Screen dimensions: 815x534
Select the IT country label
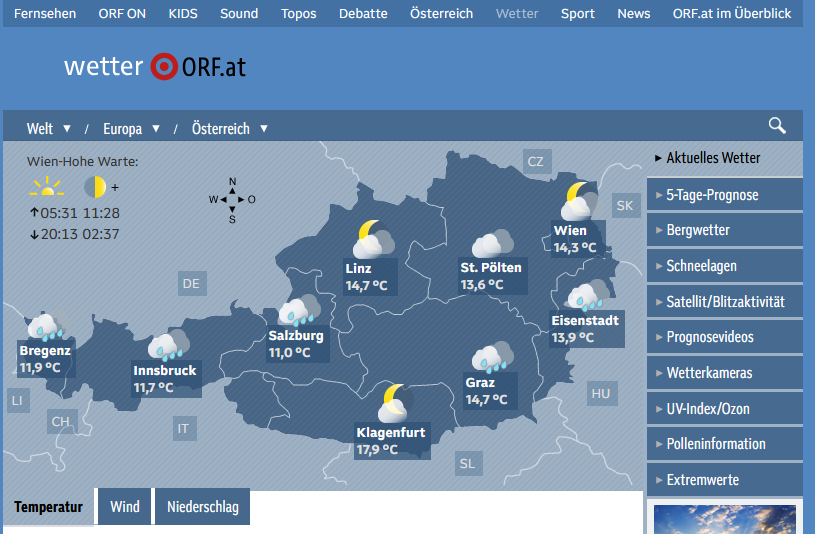[183, 428]
